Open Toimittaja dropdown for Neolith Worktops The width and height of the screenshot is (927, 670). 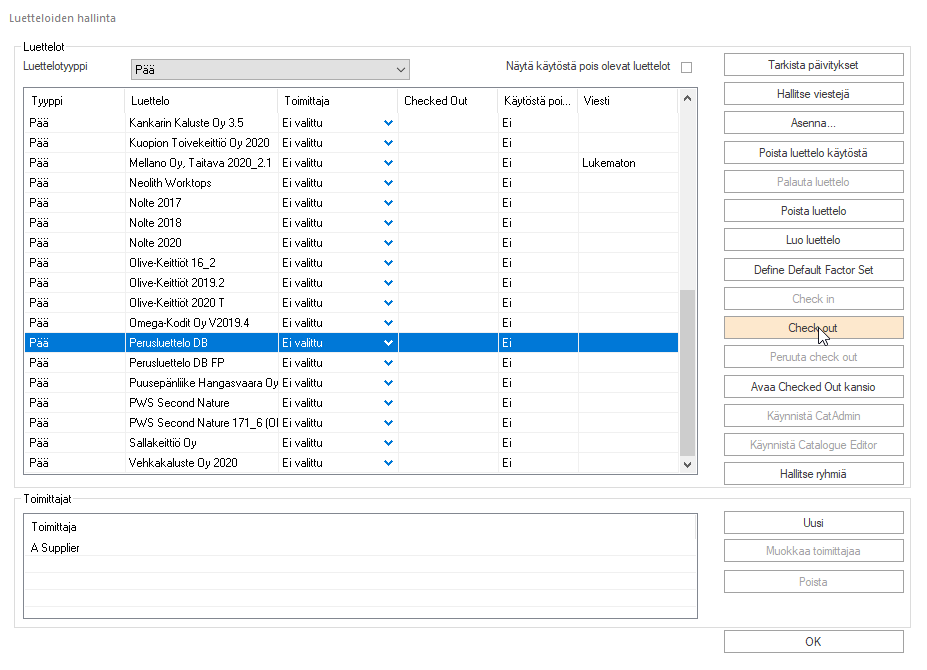[388, 183]
